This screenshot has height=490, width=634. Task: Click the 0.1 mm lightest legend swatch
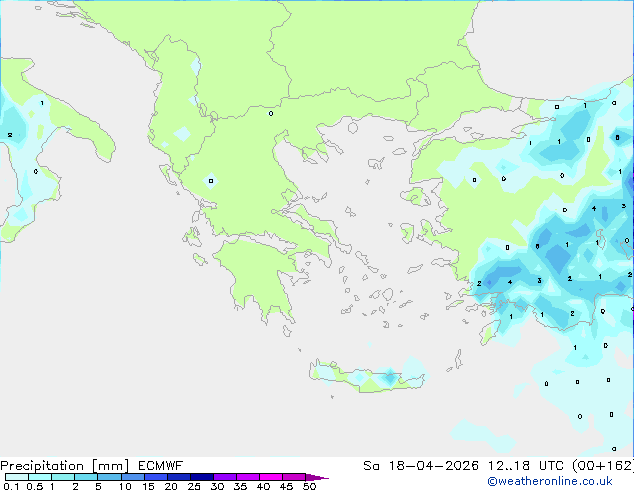17,477
